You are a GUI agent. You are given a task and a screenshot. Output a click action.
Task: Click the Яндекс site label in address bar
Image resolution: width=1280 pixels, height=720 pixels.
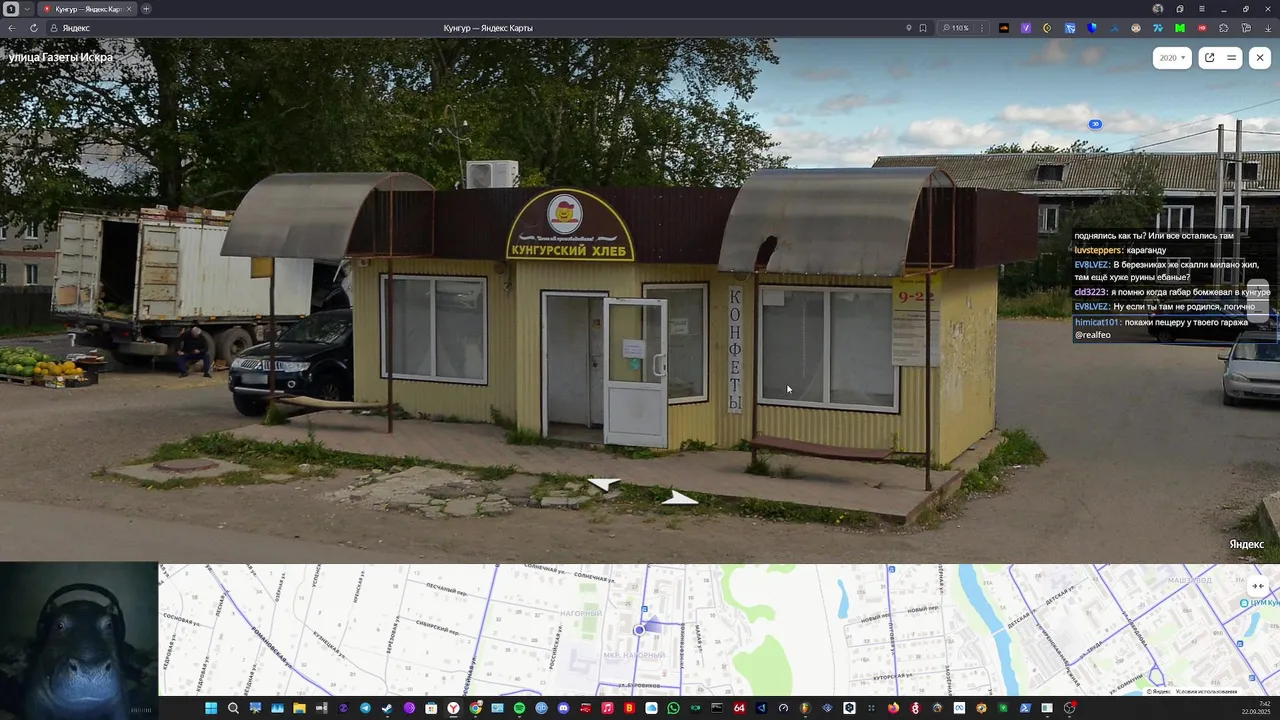click(76, 28)
